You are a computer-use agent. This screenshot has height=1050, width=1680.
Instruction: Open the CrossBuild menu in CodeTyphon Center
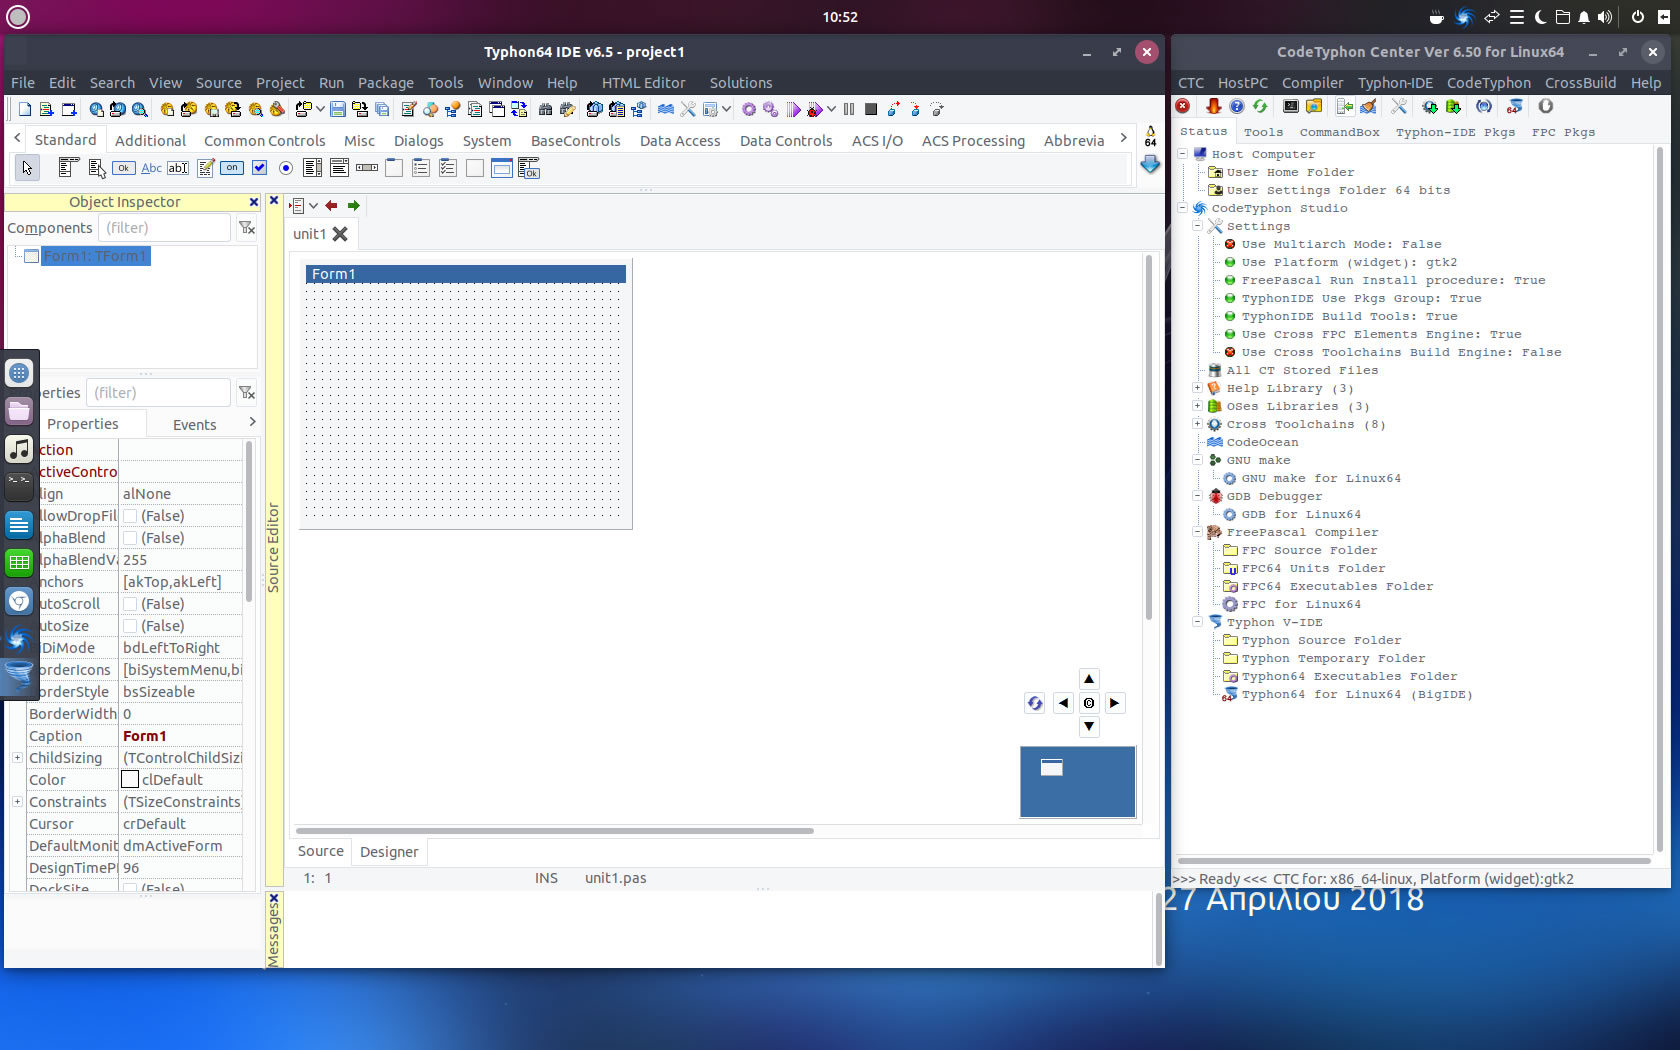1580,83
